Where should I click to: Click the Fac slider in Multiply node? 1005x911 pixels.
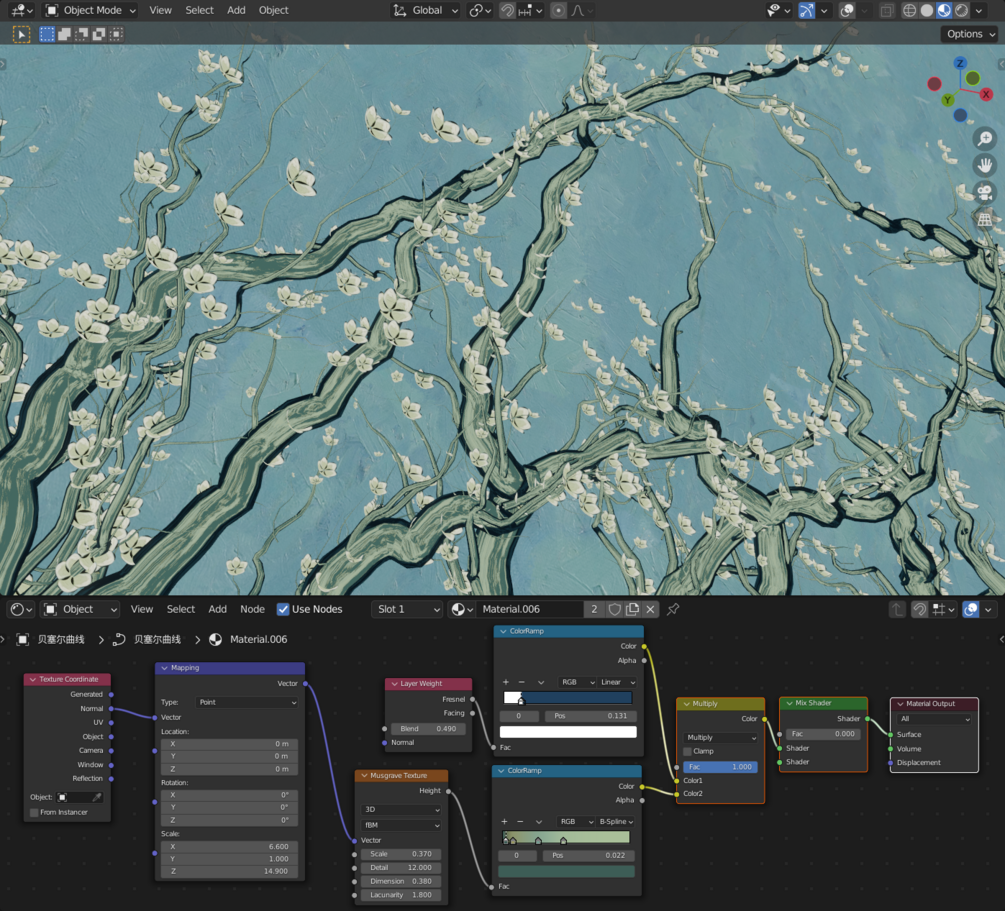coord(719,767)
